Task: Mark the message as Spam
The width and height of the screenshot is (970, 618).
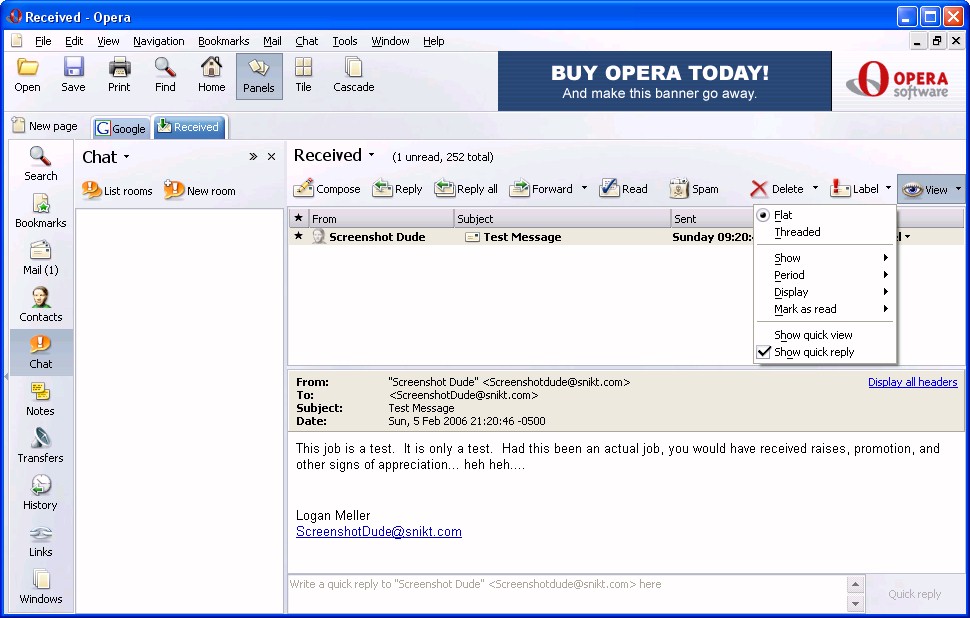Action: point(694,189)
